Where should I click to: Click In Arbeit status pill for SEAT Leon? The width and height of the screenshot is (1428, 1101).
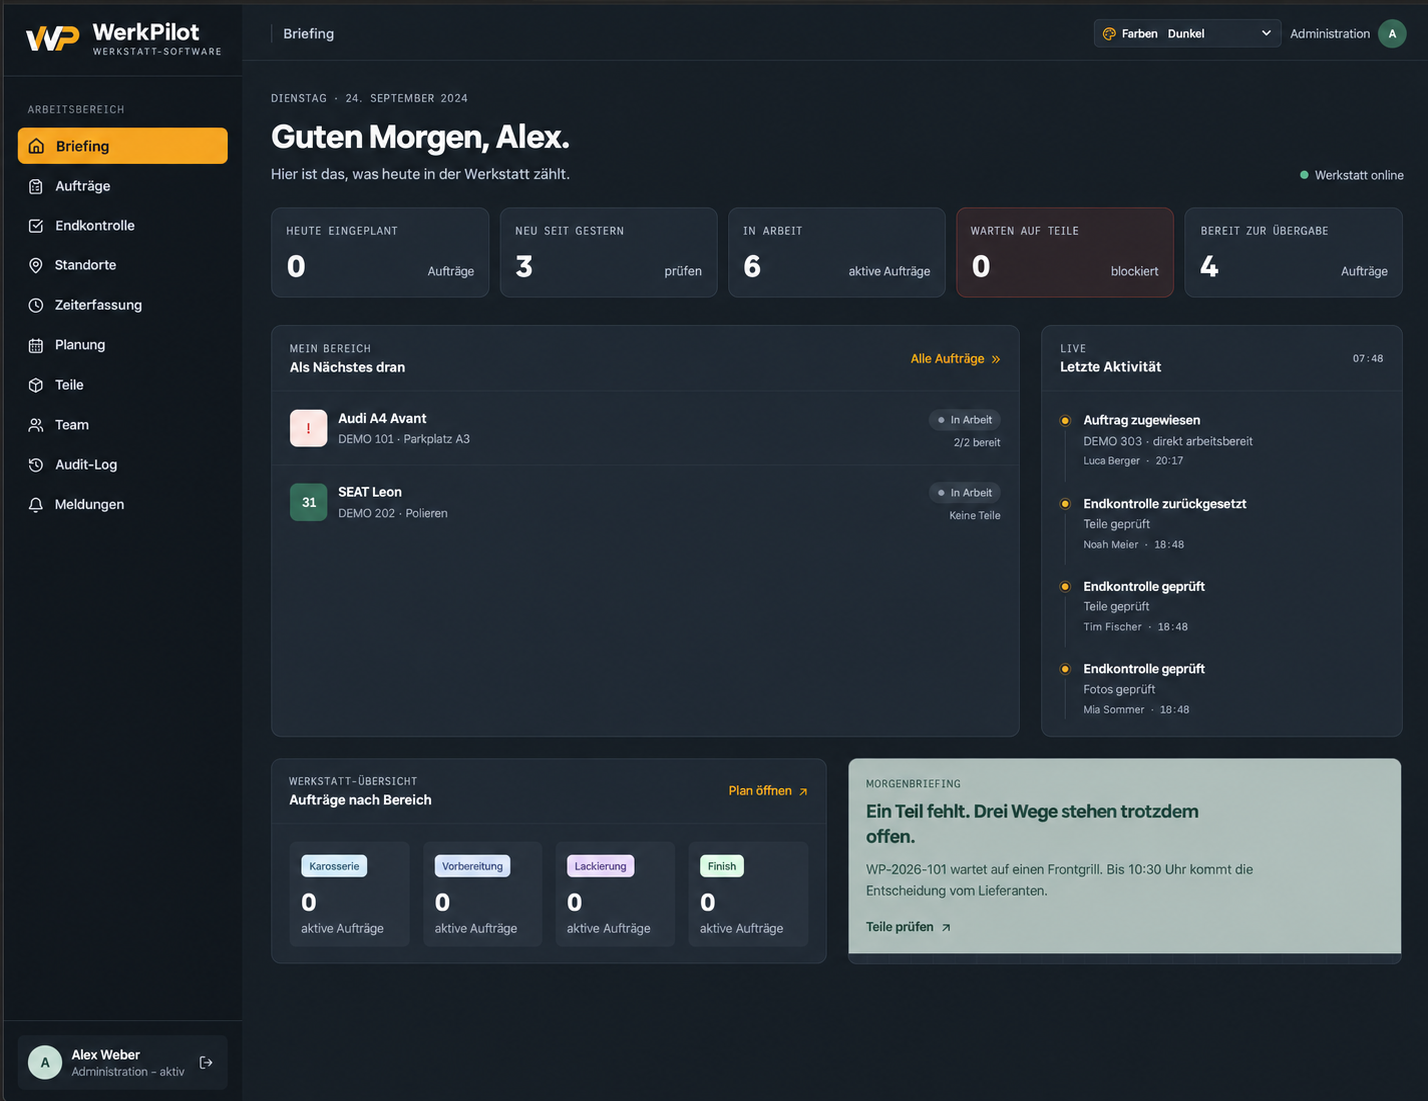tap(964, 493)
